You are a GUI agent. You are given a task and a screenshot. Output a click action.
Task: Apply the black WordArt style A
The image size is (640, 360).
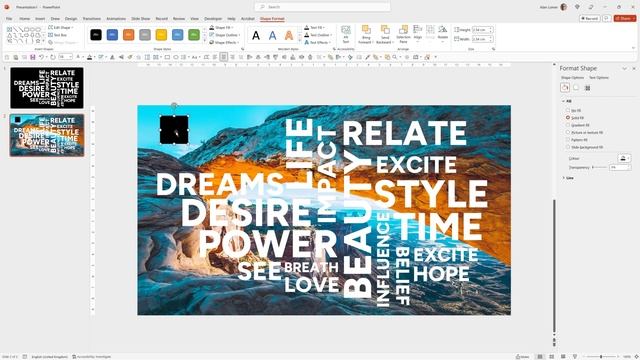pos(256,36)
